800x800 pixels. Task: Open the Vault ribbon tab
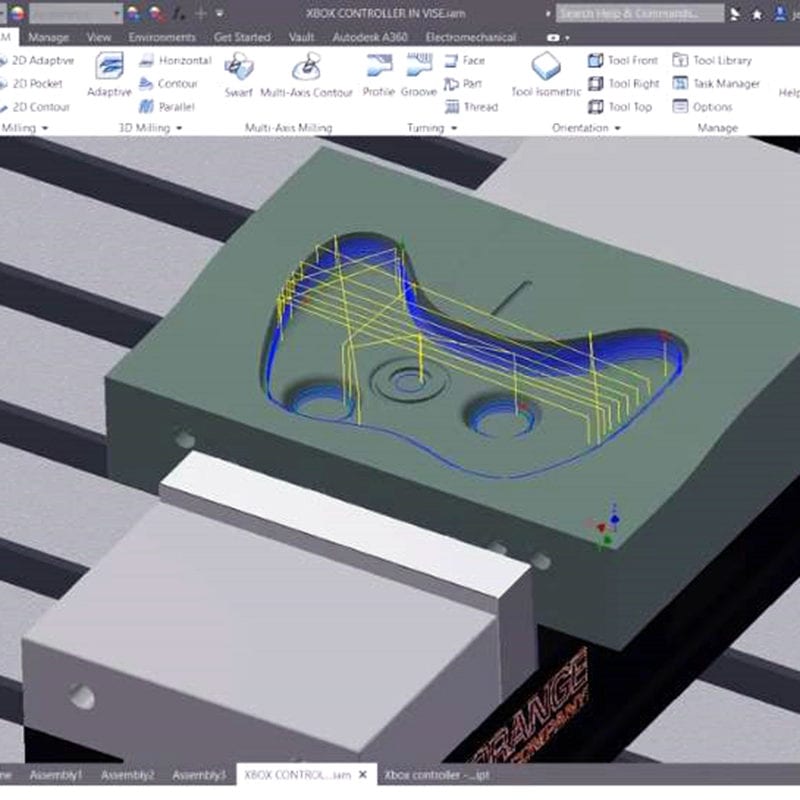click(x=301, y=37)
